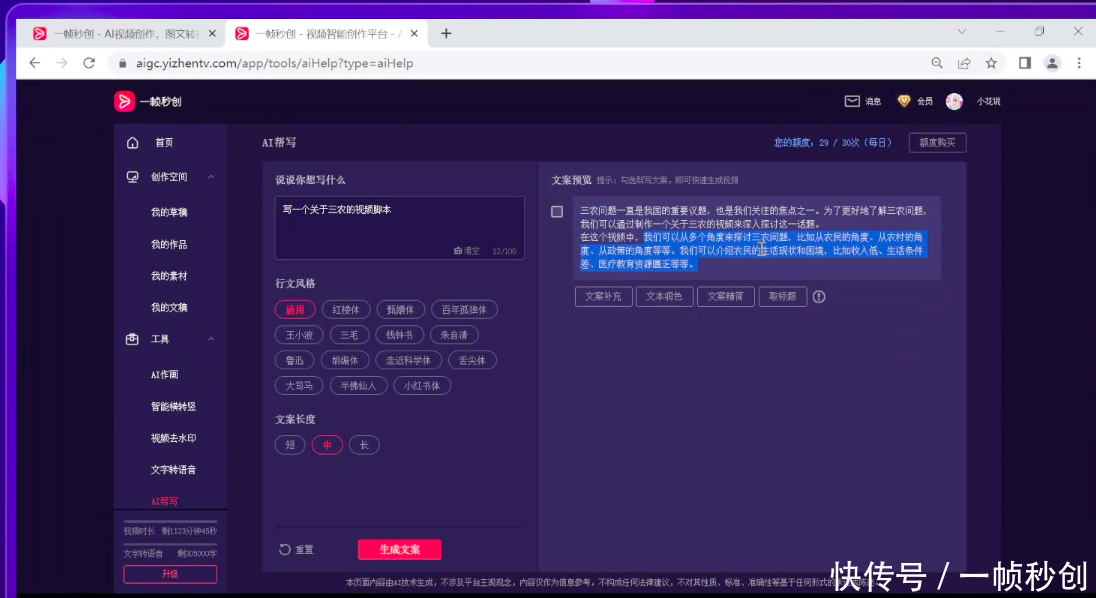Select the 甄嬛体 writing style
The width and height of the screenshot is (1096, 598).
pos(401,309)
